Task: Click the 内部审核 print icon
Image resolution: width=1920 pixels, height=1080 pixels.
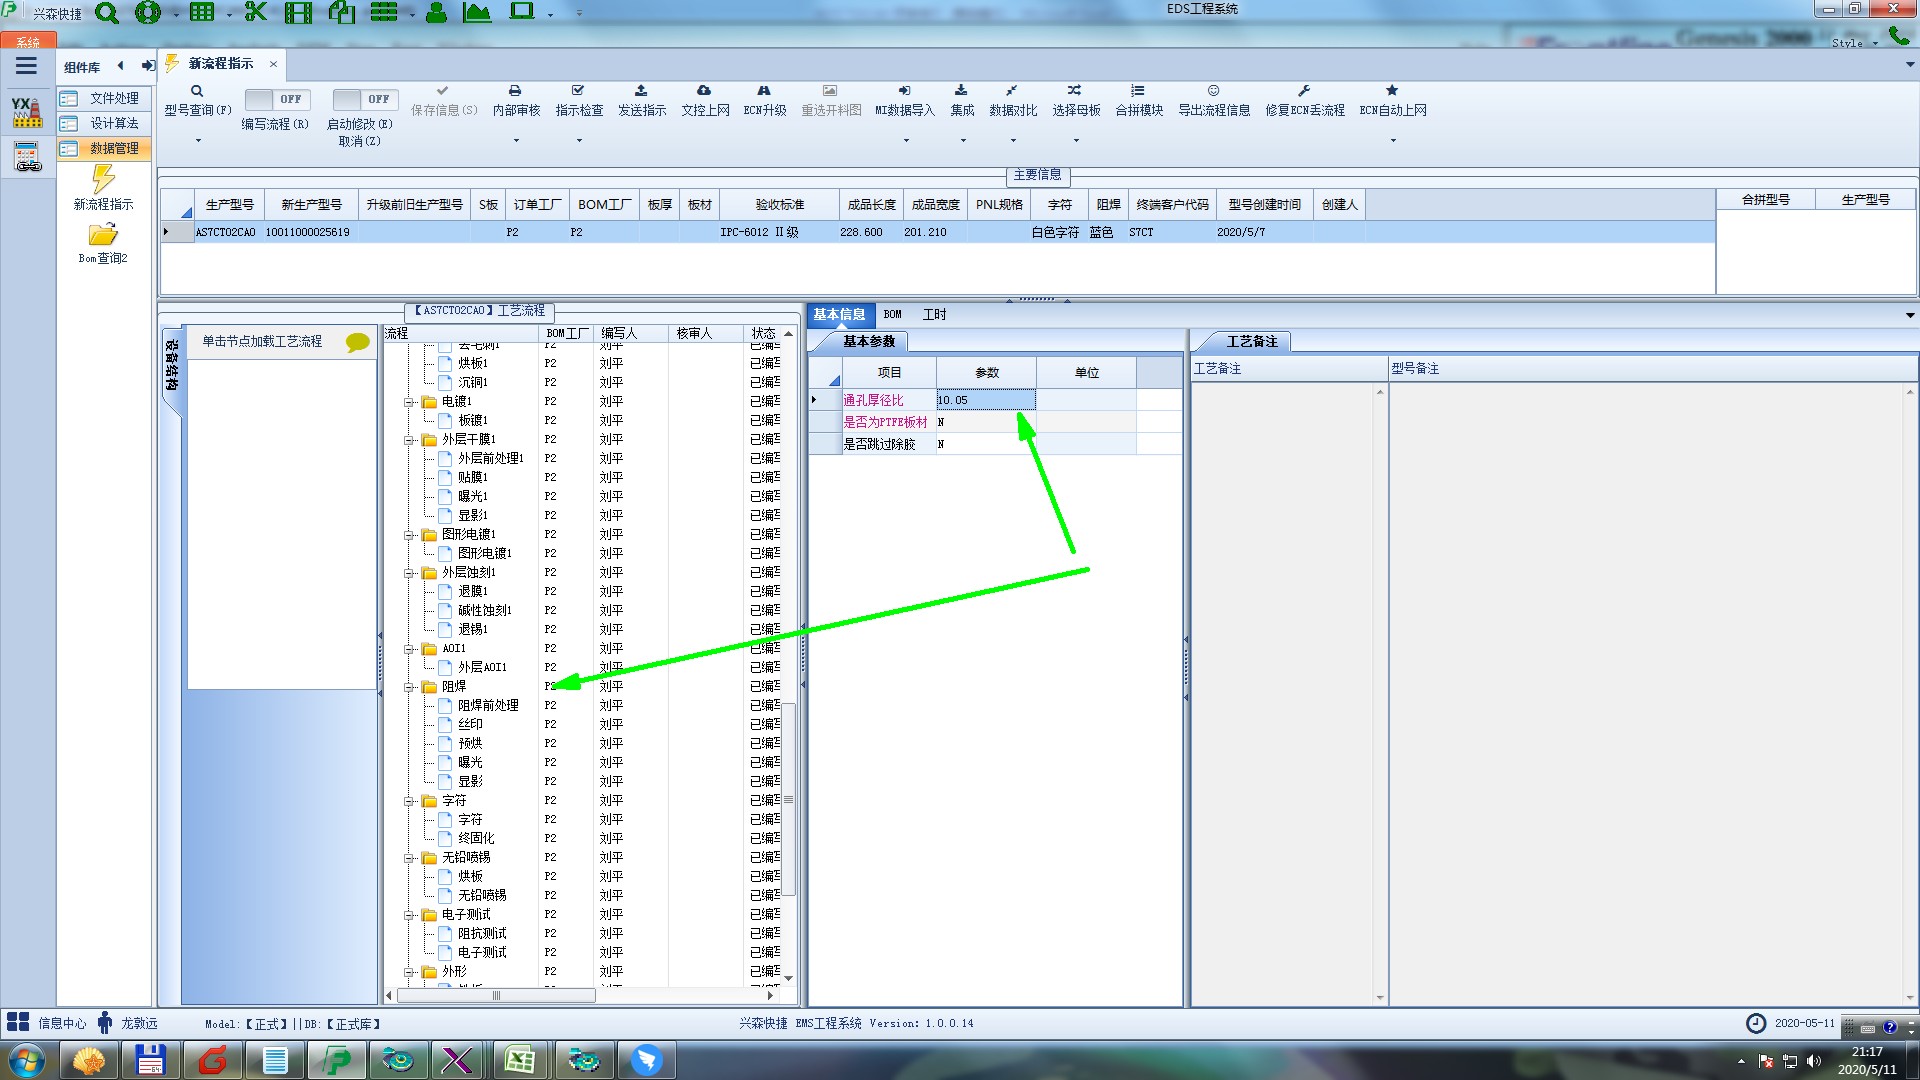Action: pos(515,91)
